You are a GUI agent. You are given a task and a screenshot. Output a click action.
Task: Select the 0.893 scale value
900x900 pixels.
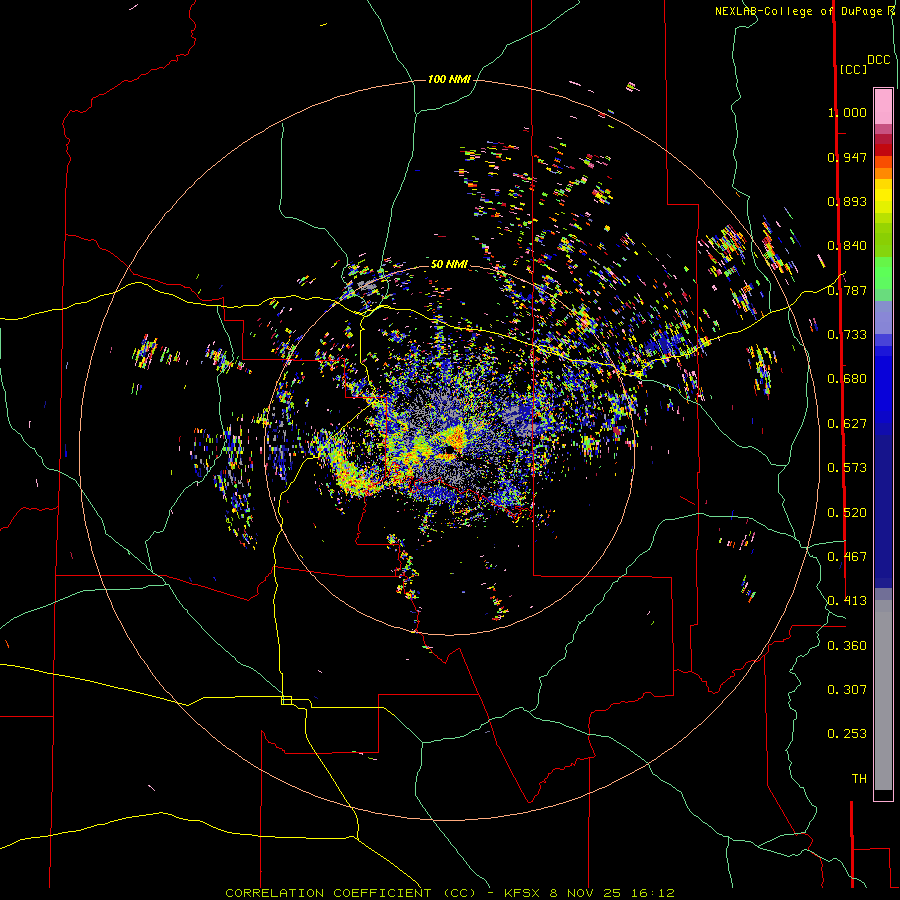[x=847, y=201]
